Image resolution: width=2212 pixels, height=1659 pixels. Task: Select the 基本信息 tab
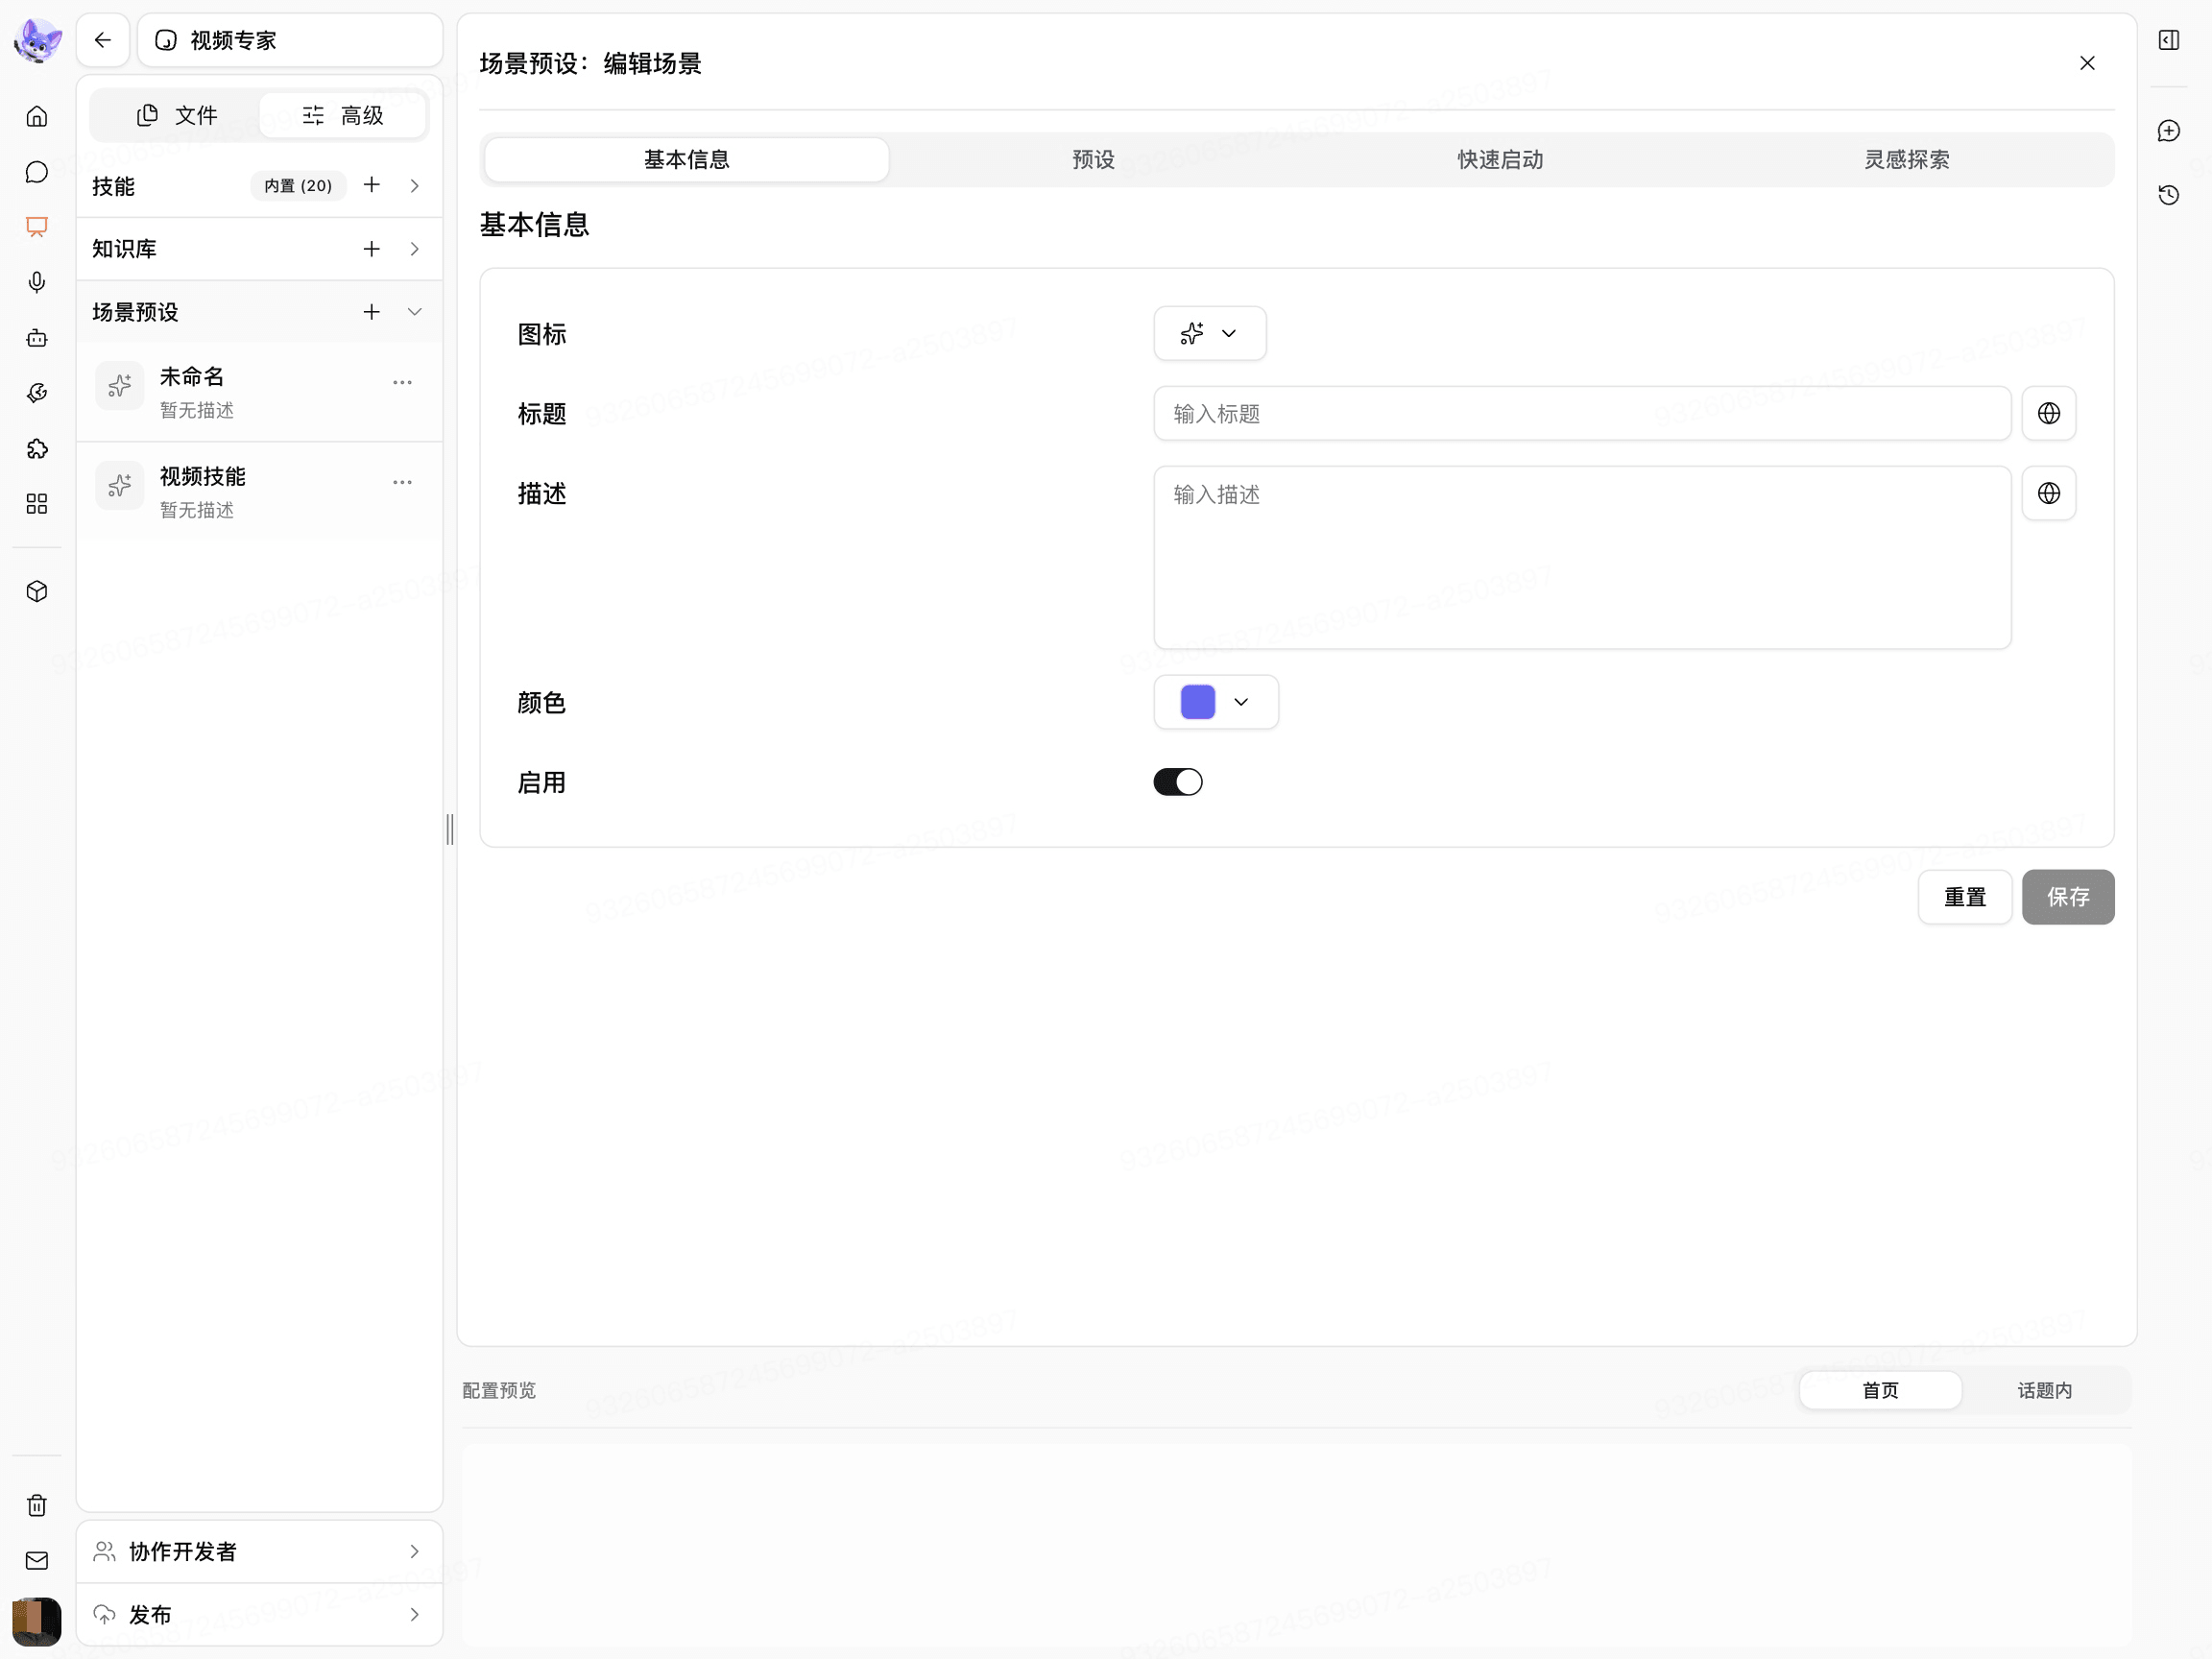click(x=687, y=160)
